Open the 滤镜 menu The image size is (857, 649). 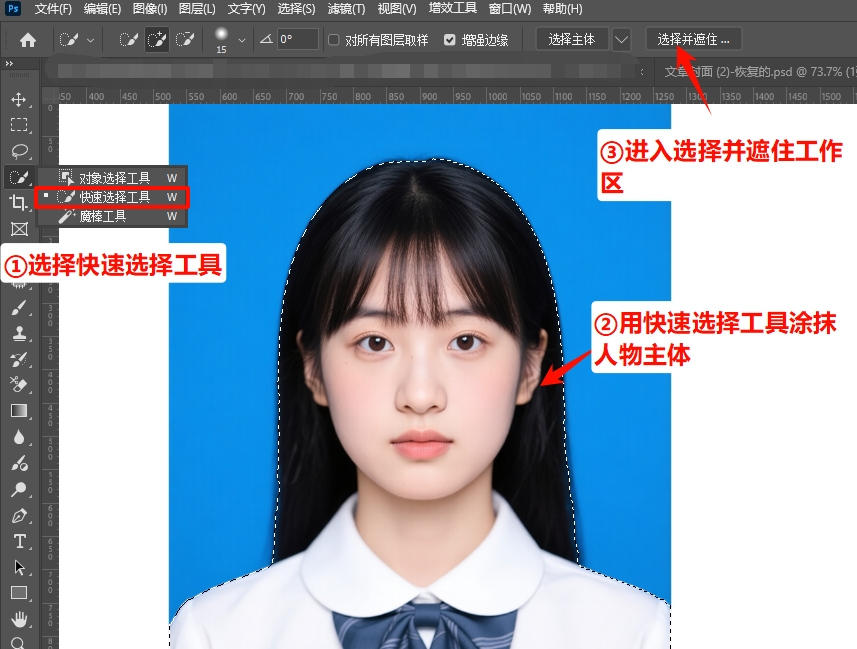click(x=345, y=8)
